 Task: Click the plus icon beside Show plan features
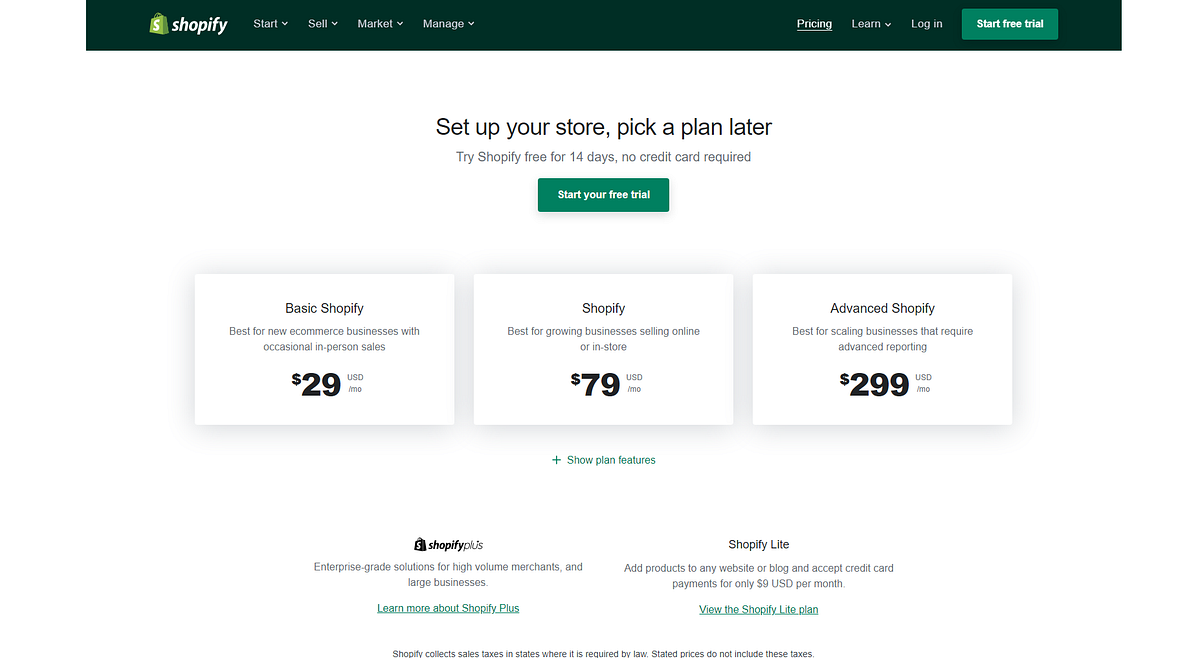click(556, 460)
